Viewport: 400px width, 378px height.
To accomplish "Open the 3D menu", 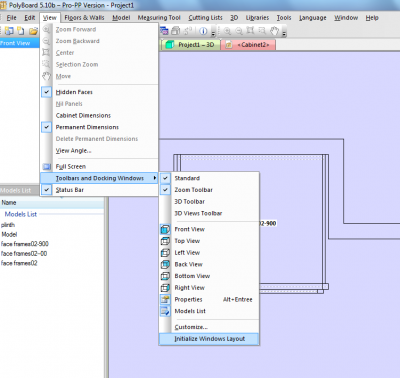I will pos(234,18).
